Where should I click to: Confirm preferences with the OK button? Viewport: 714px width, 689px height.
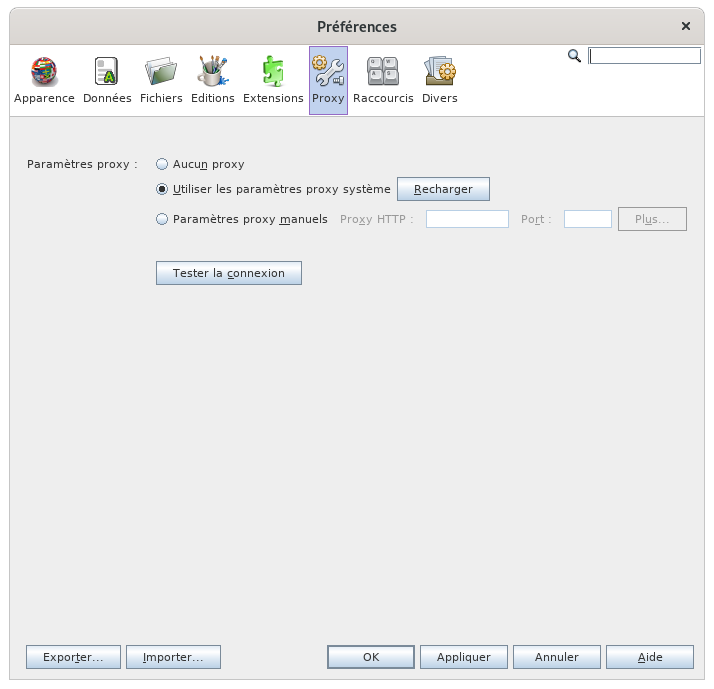[370, 657]
